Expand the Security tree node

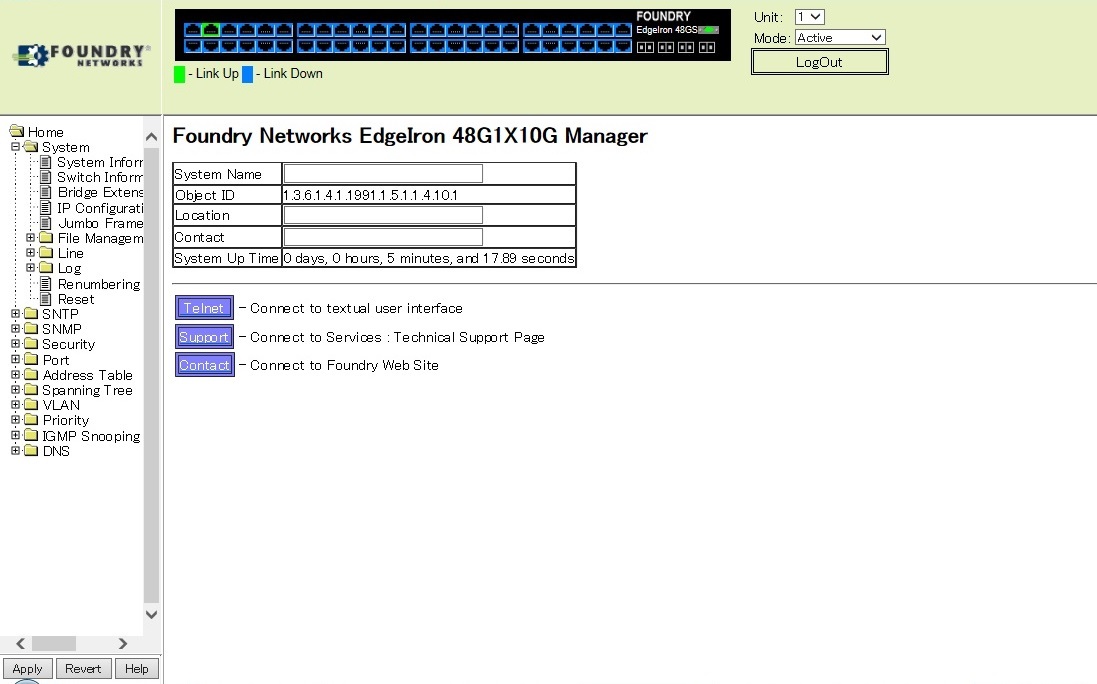pos(15,344)
